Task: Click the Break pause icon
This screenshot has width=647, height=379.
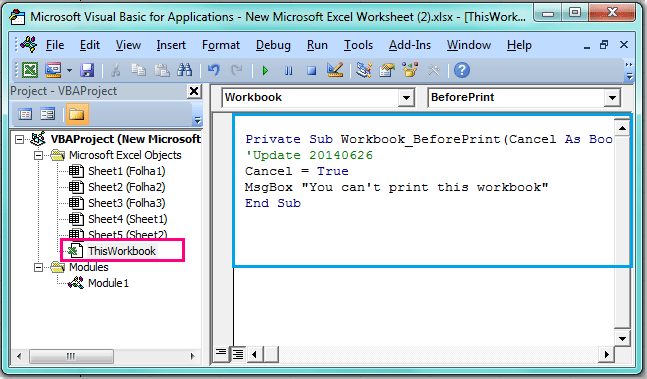Action: (288, 71)
